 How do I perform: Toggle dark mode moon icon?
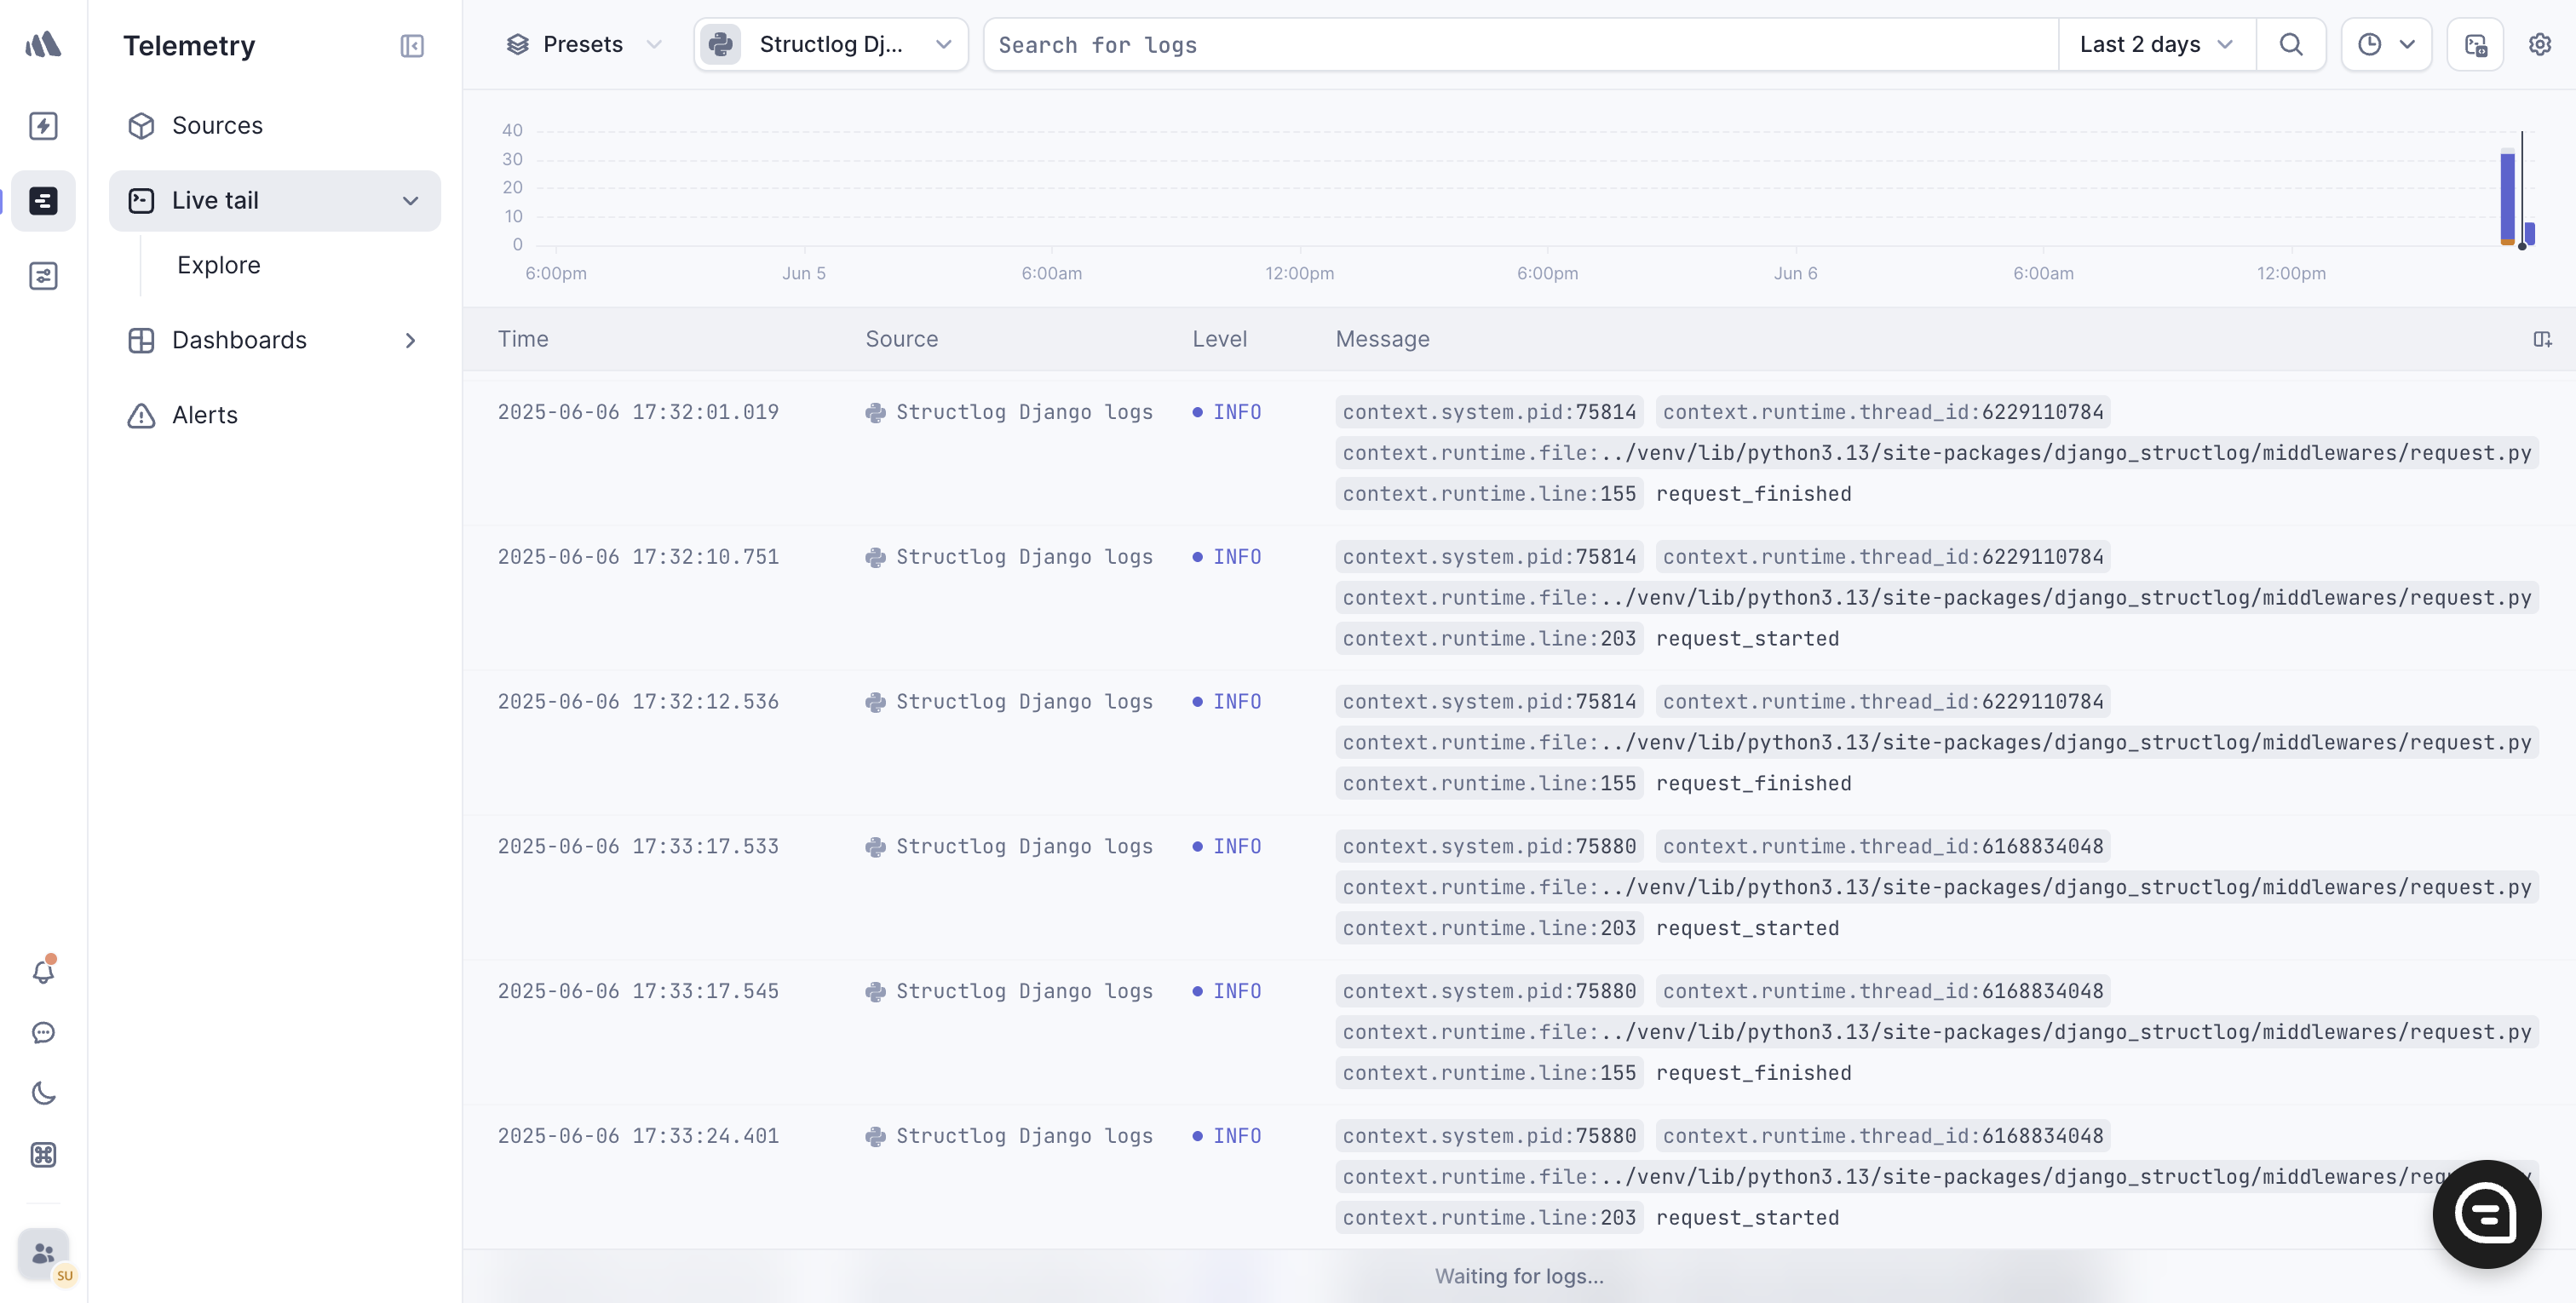click(43, 1093)
